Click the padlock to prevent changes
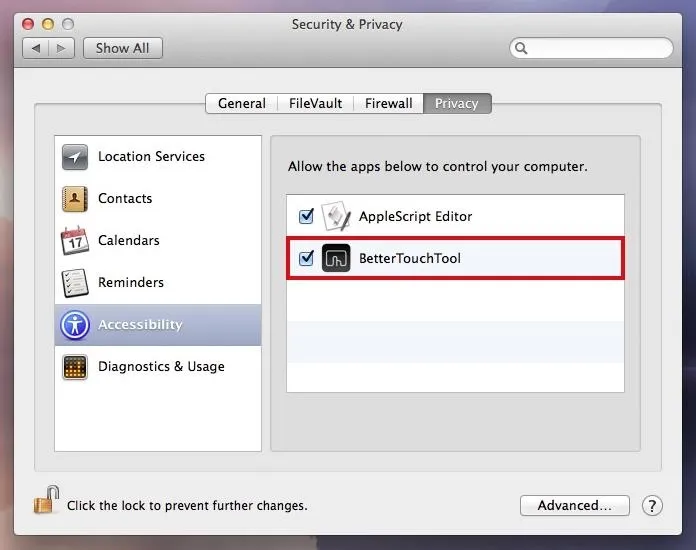Image resolution: width=696 pixels, height=550 pixels. point(47,500)
